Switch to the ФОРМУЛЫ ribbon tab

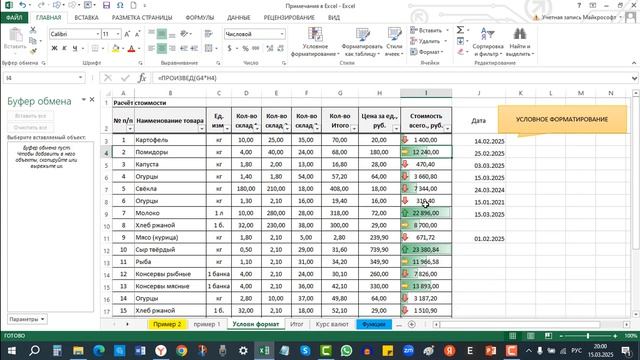pyautogui.click(x=200, y=18)
